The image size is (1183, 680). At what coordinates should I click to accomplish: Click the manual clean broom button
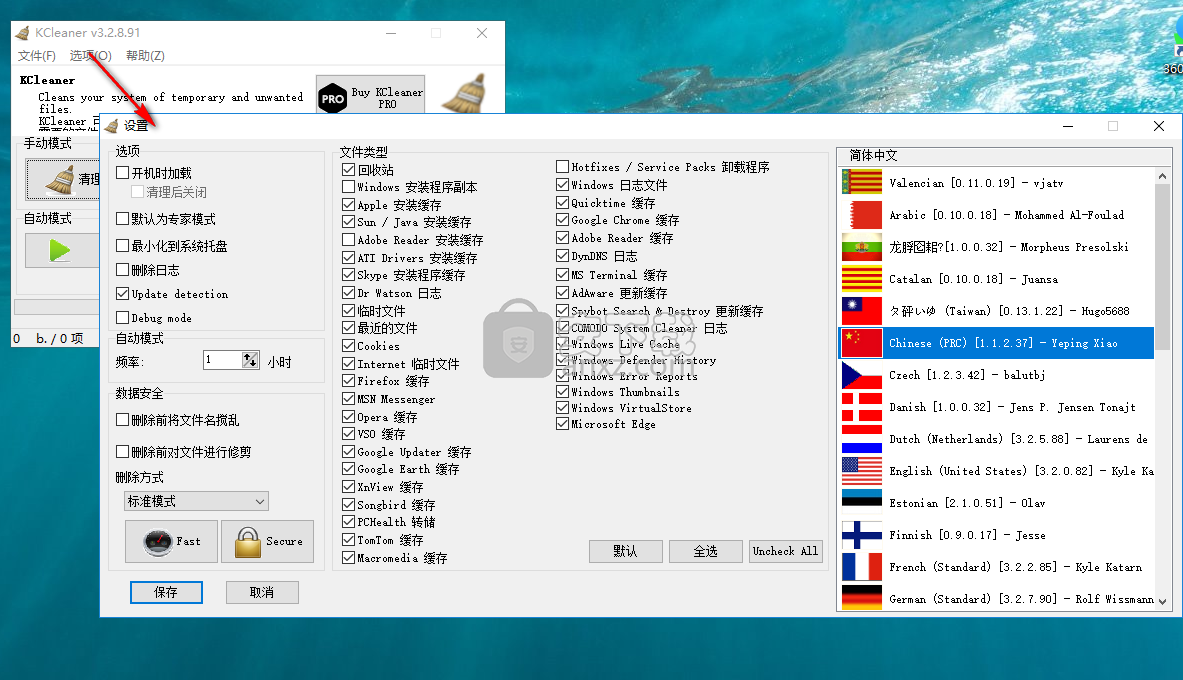click(x=63, y=180)
